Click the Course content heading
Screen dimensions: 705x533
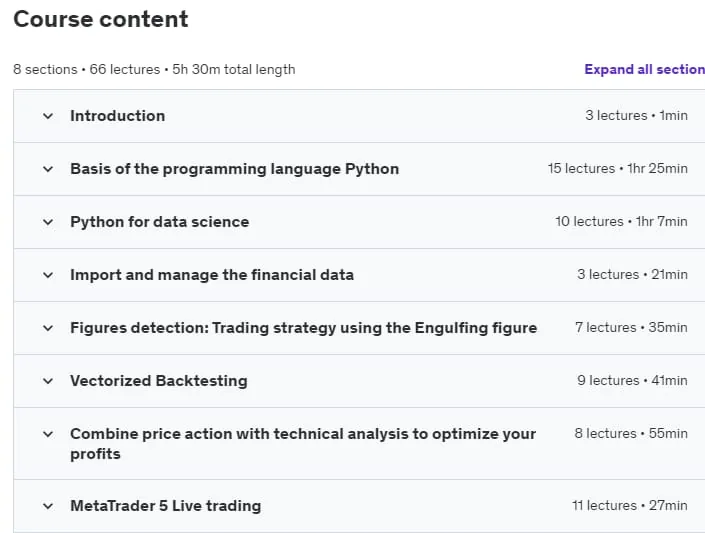[101, 19]
